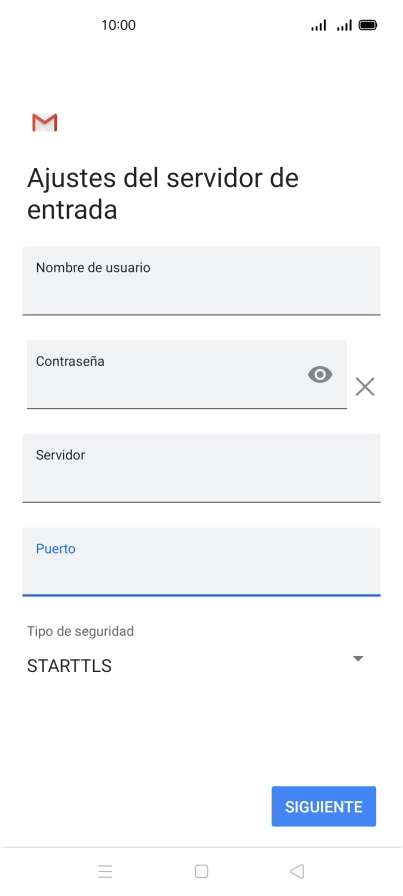Show password with the eye icon
Image resolution: width=403 pixels, height=896 pixels.
[320, 375]
